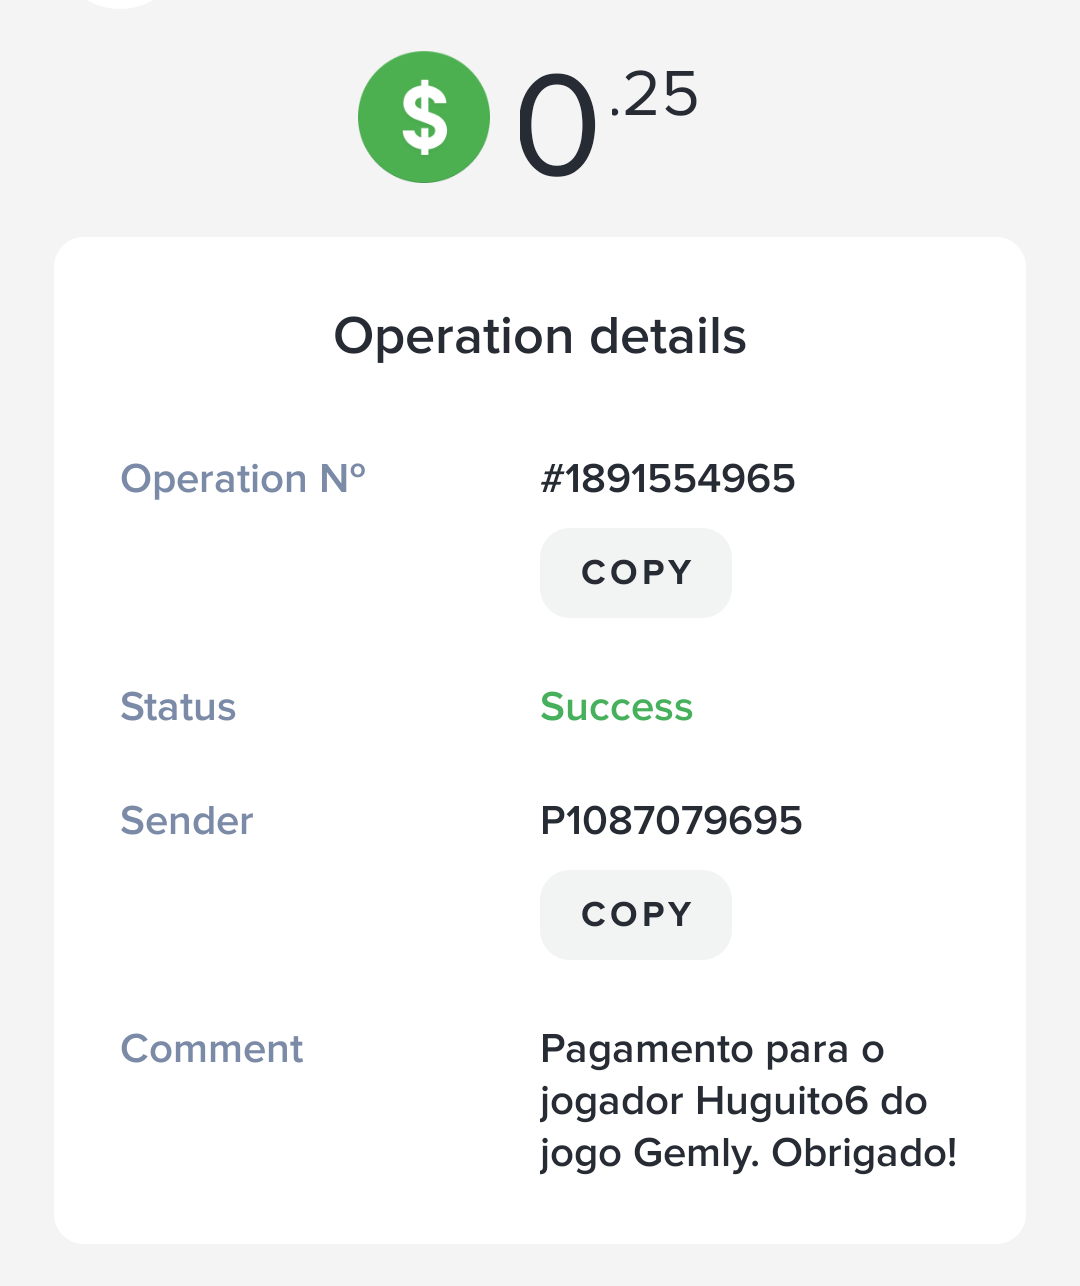Click the word jogador in the comment
The height and width of the screenshot is (1286, 1080).
coord(611,1102)
